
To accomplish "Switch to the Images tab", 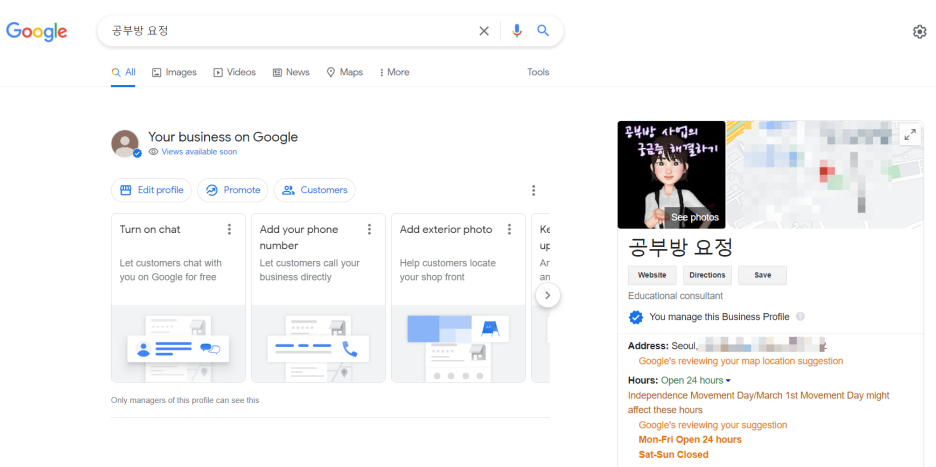I will (174, 72).
